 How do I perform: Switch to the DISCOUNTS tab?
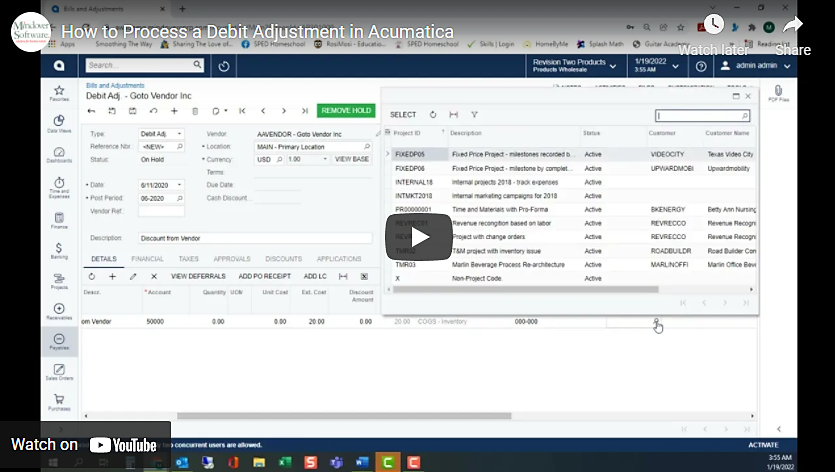point(283,259)
